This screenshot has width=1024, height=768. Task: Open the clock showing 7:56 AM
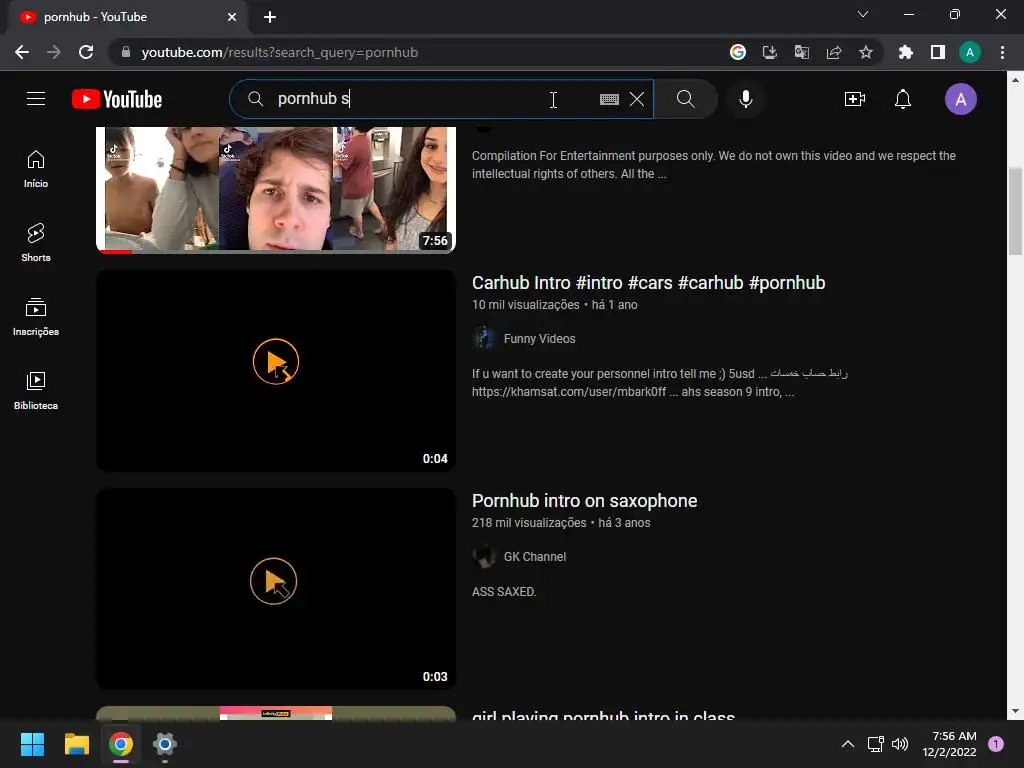950,744
